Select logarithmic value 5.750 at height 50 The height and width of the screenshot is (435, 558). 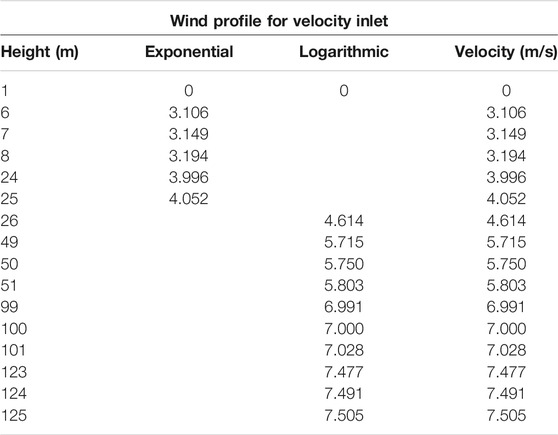[344, 264]
